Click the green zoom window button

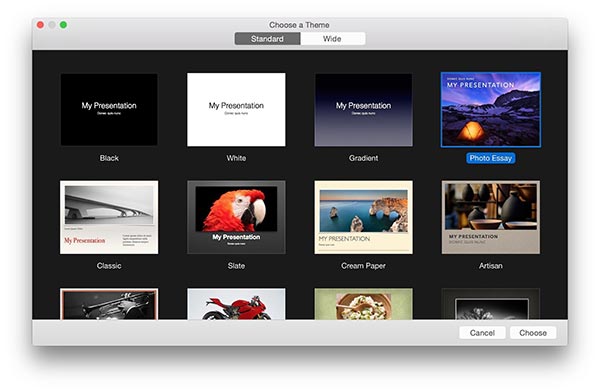64,25
